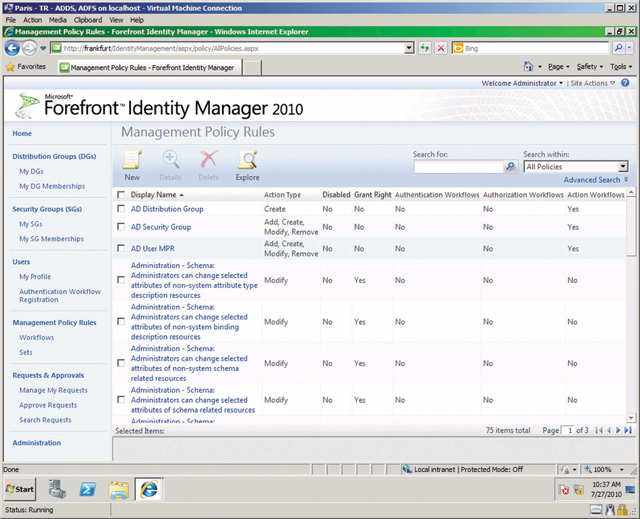
Task: Click the Refresh page icon
Action: (425, 48)
